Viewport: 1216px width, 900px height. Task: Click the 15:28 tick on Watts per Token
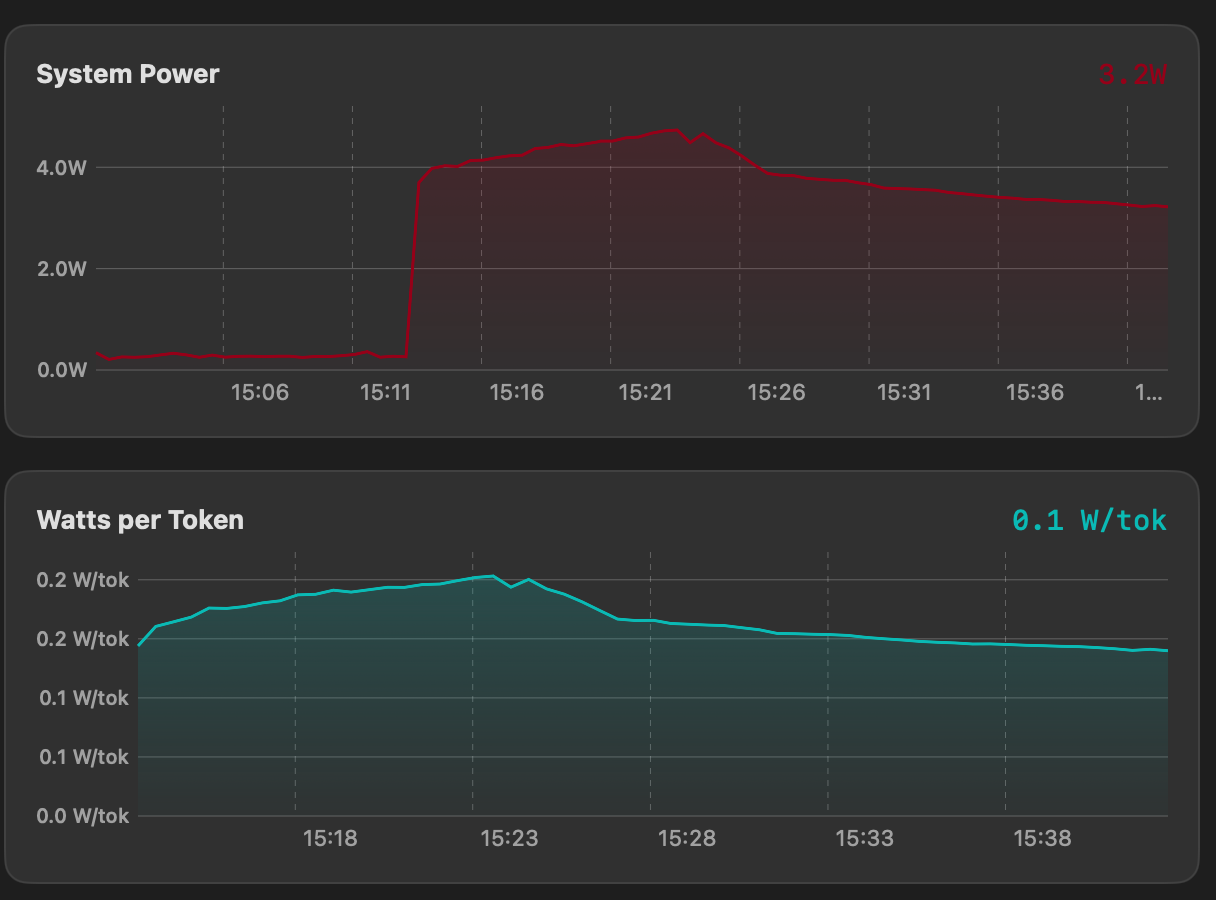[686, 838]
